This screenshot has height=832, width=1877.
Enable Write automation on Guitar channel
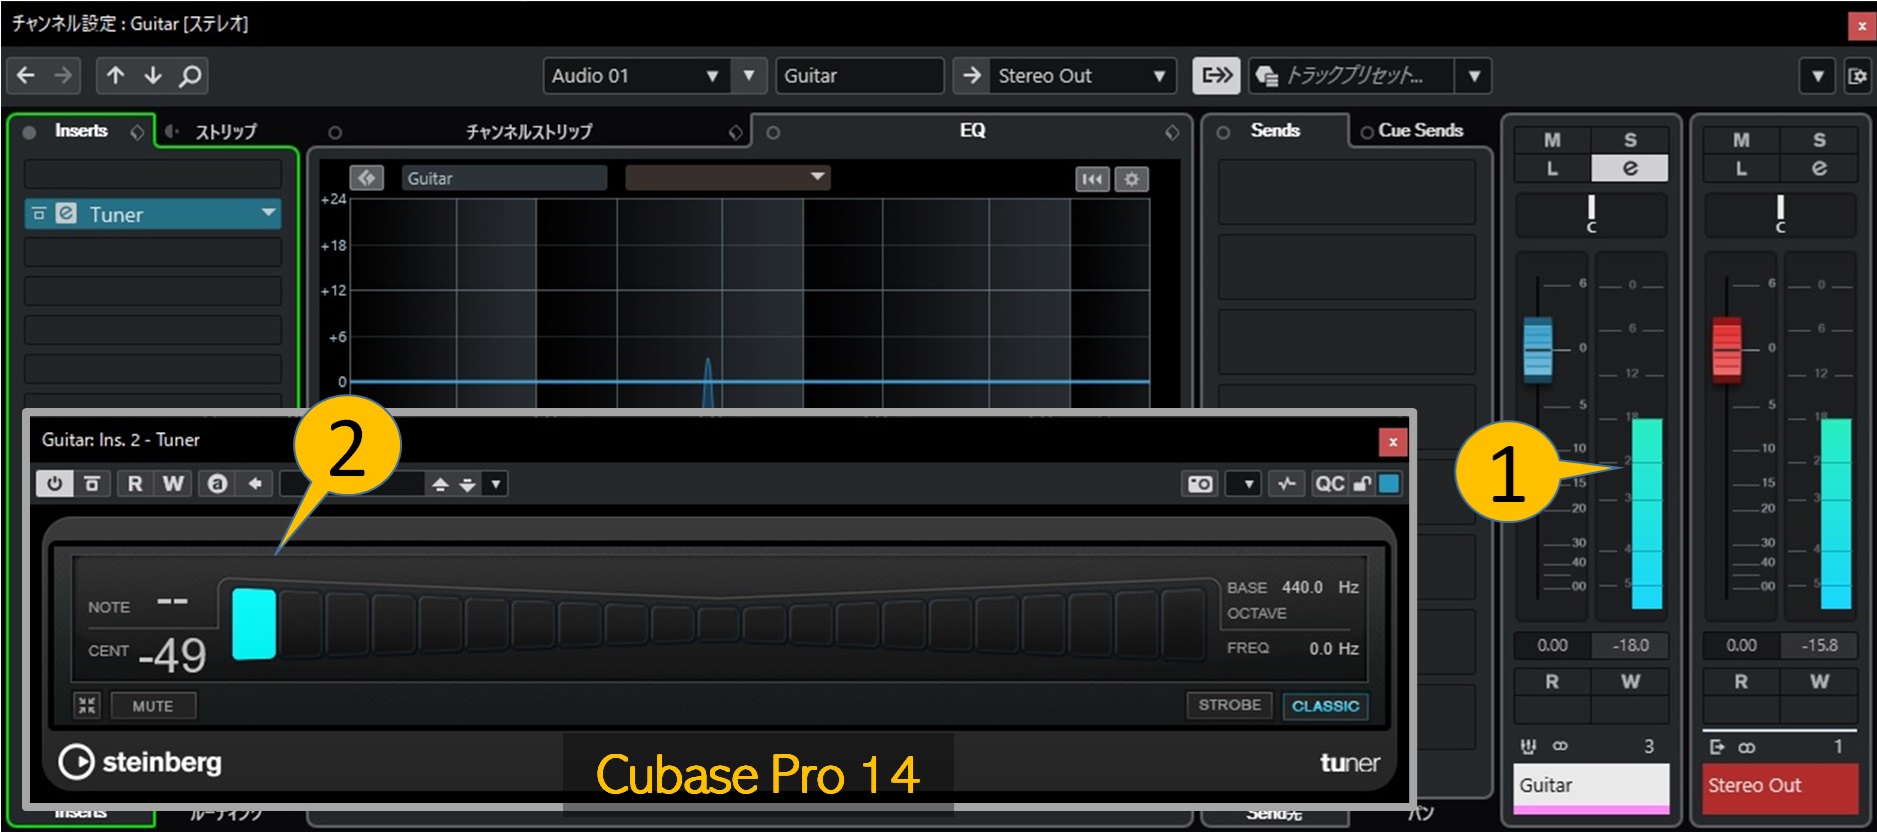pyautogui.click(x=1630, y=682)
